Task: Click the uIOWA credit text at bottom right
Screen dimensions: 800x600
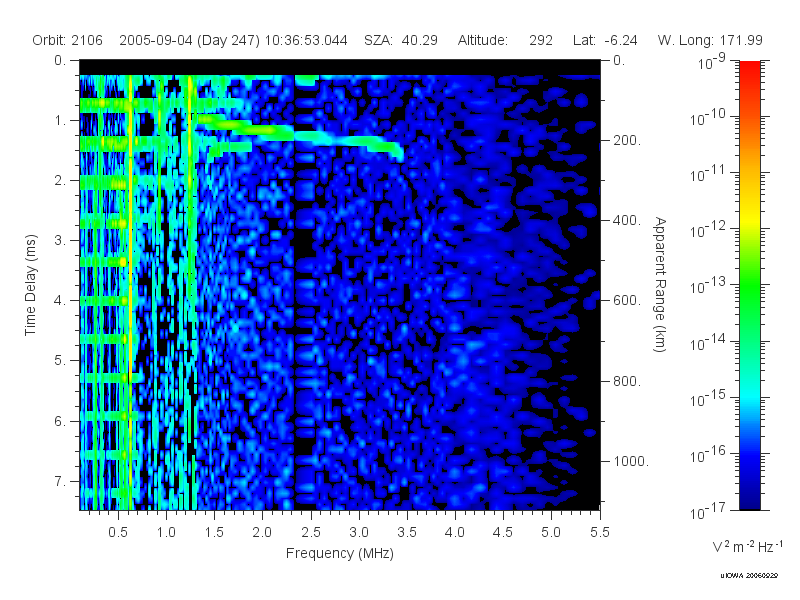Action: click(x=749, y=576)
